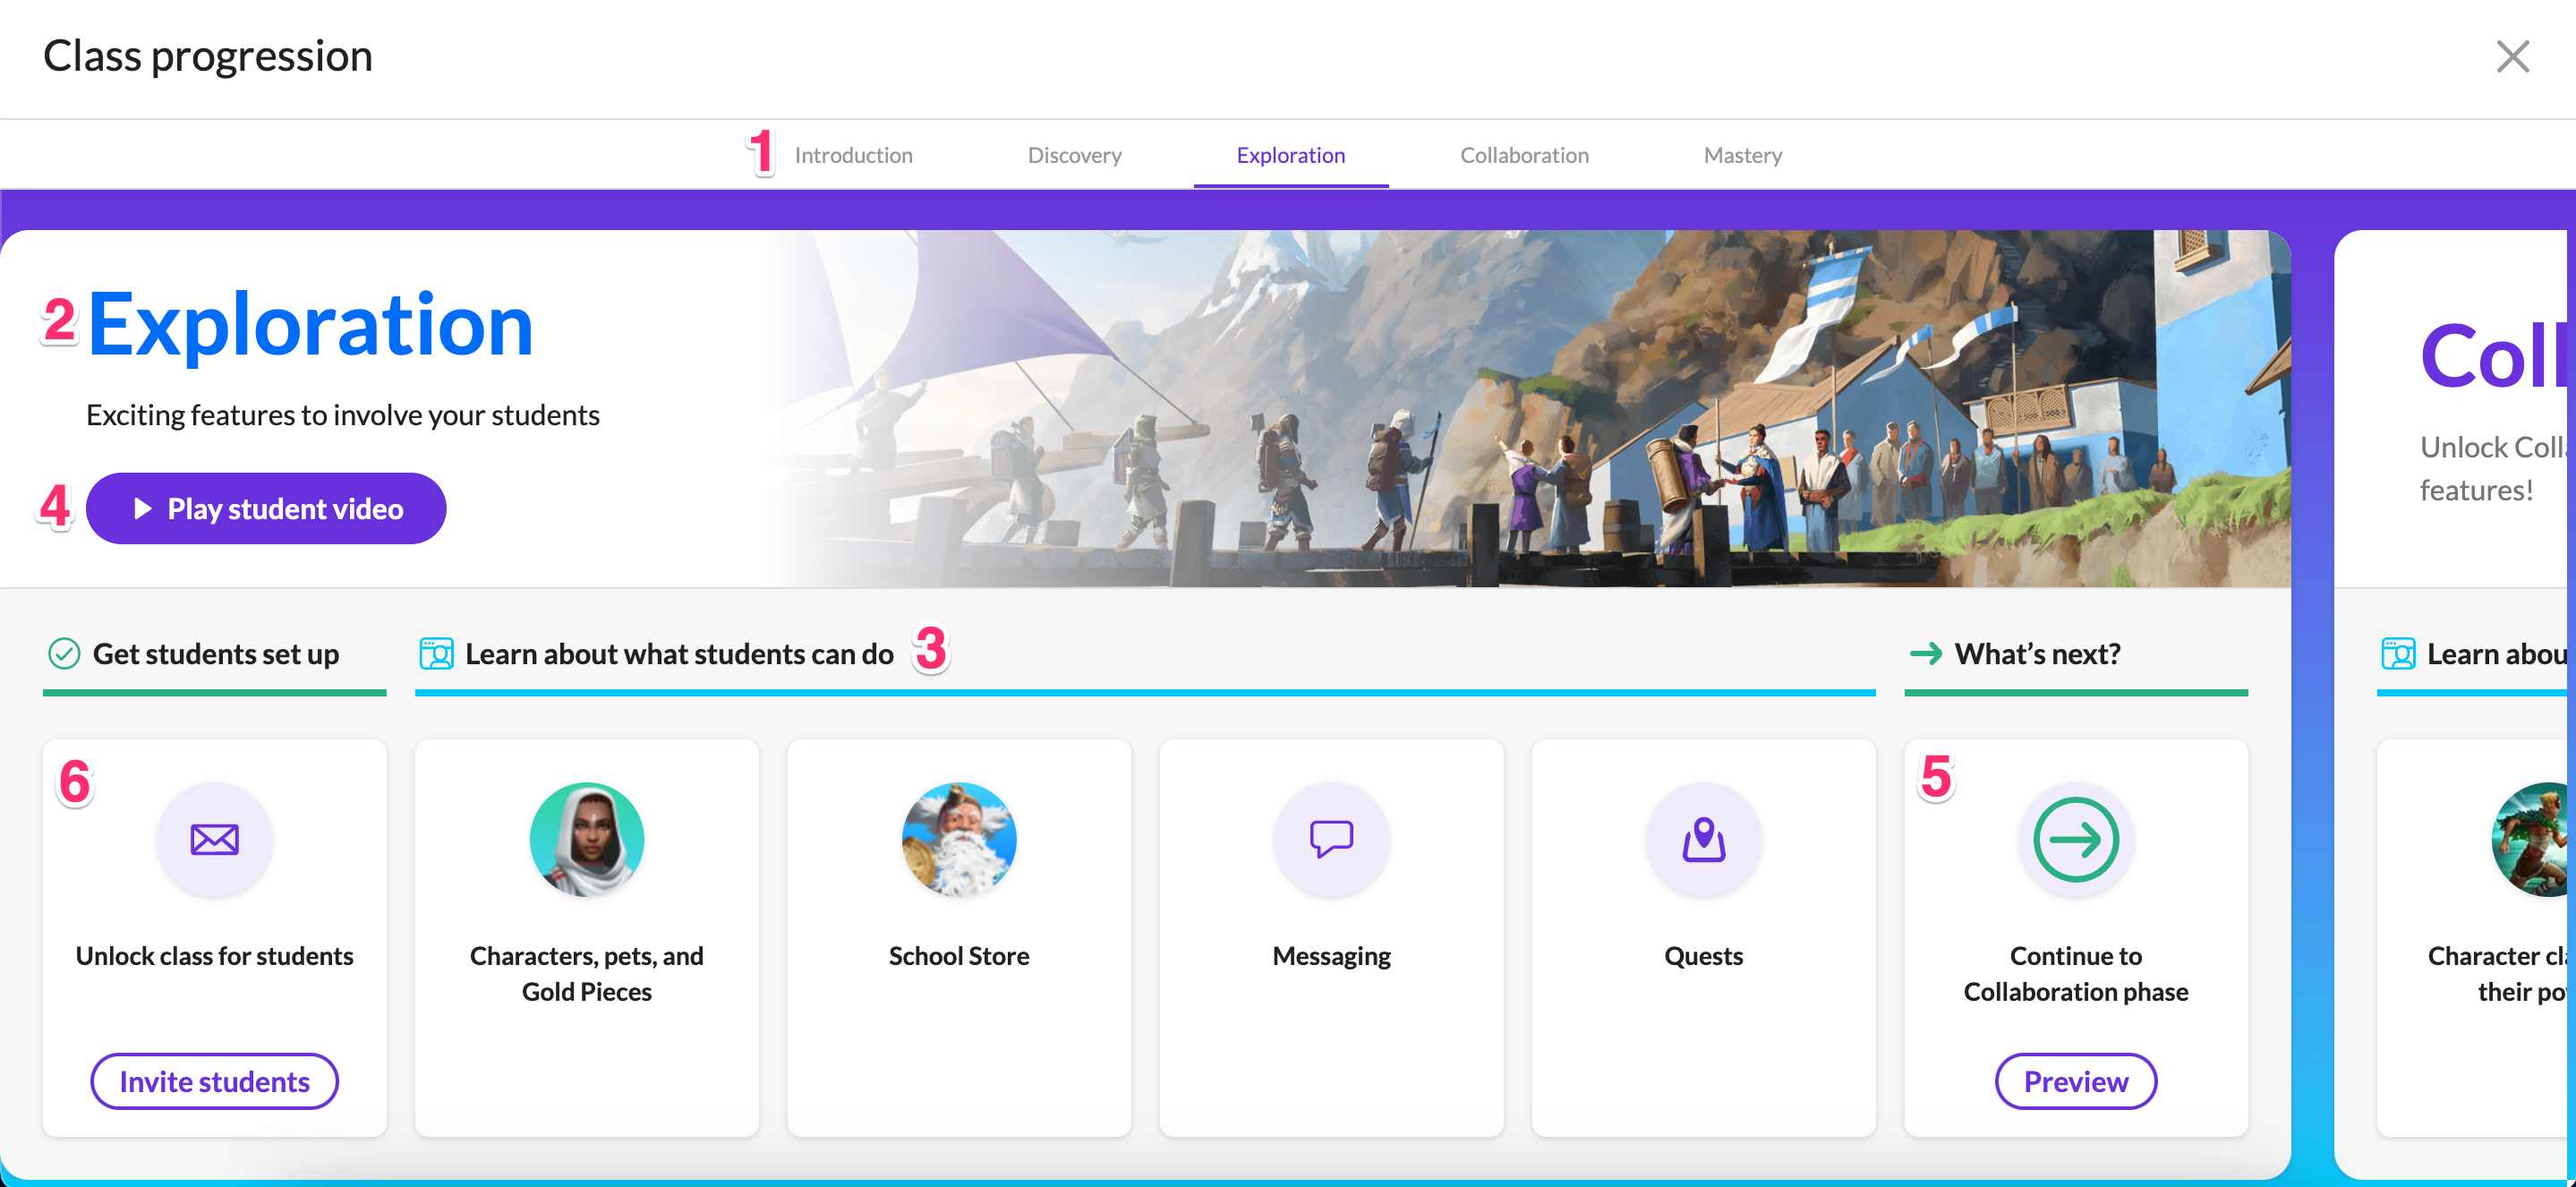Select the Quests card title
The width and height of the screenshot is (2576, 1187).
1704,956
